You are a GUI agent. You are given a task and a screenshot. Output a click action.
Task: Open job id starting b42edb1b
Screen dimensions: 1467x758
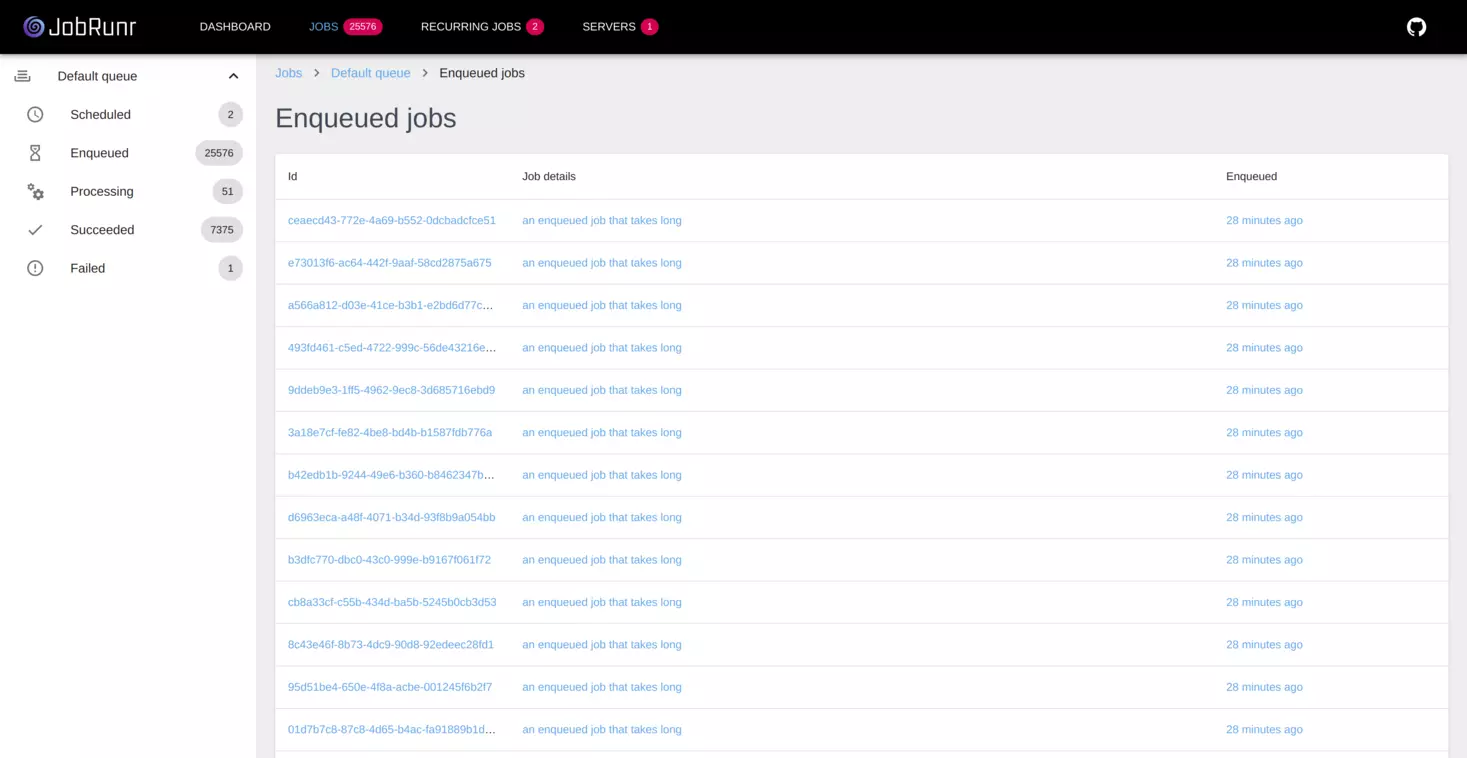coord(392,475)
